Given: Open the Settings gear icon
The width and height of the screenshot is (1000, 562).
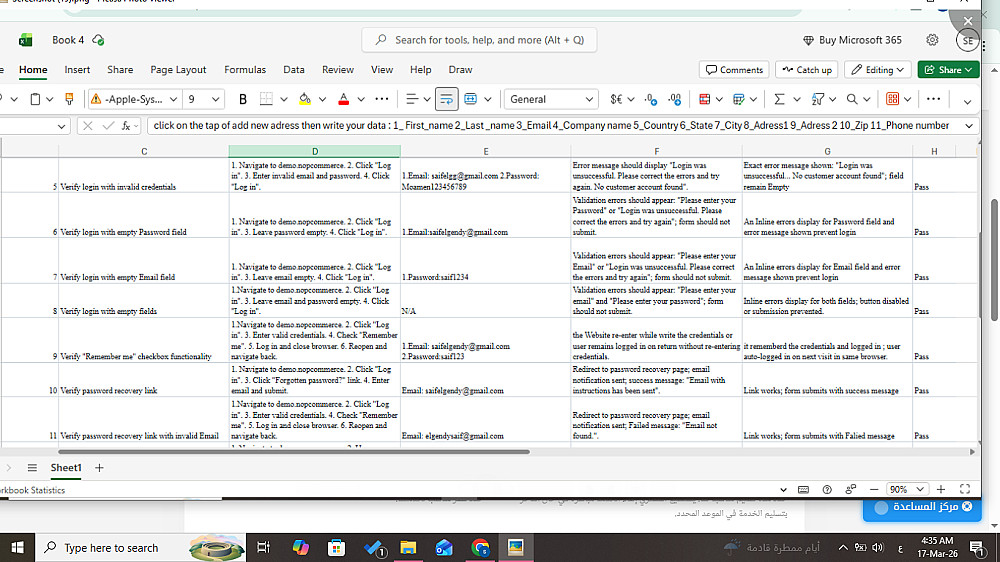Looking at the screenshot, I should pyautogui.click(x=932, y=40).
